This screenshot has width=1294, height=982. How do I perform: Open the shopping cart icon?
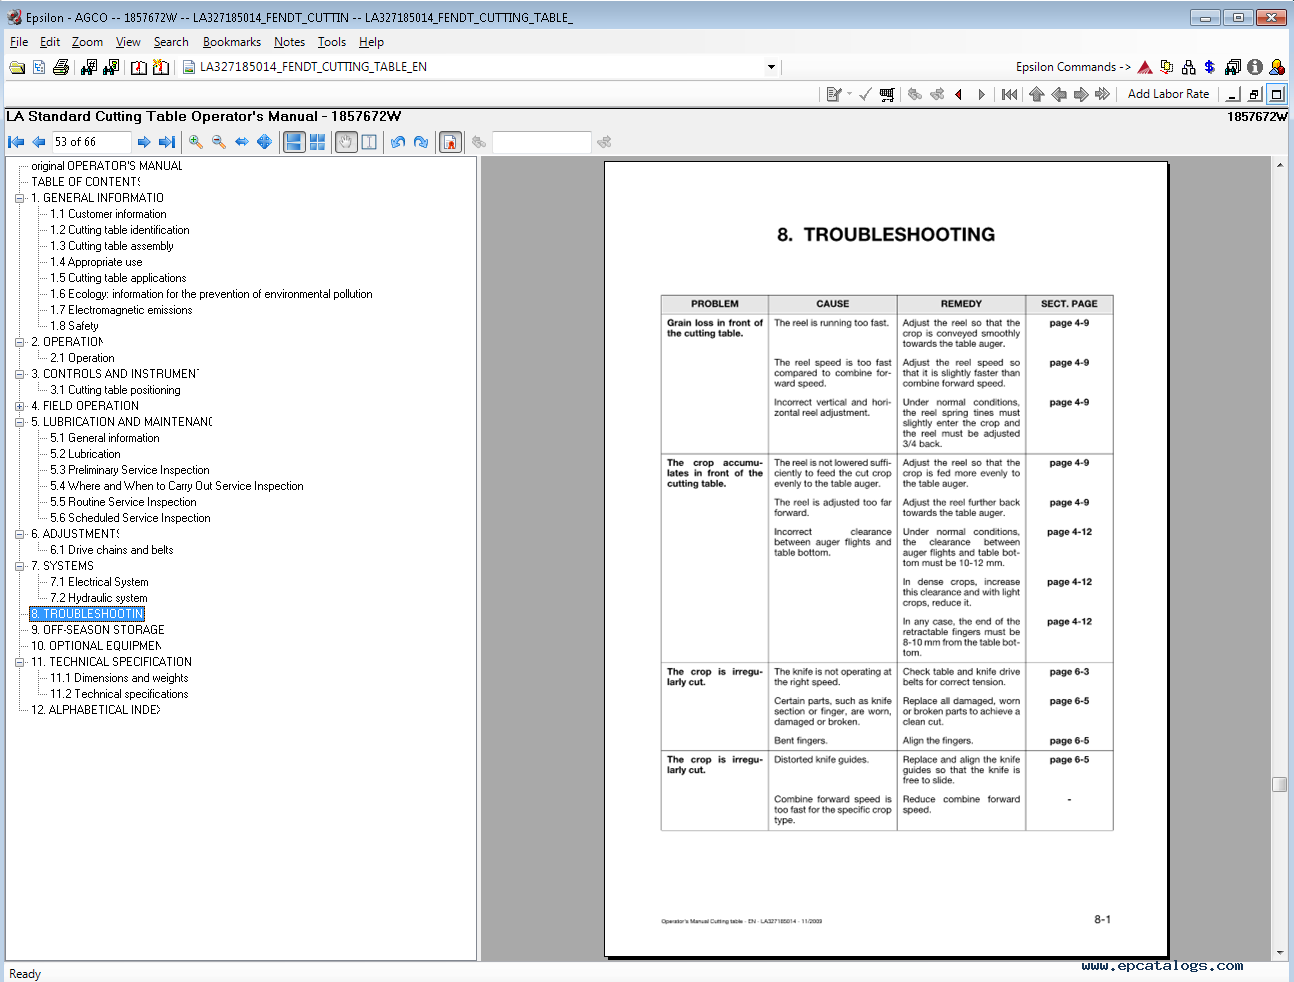click(887, 94)
